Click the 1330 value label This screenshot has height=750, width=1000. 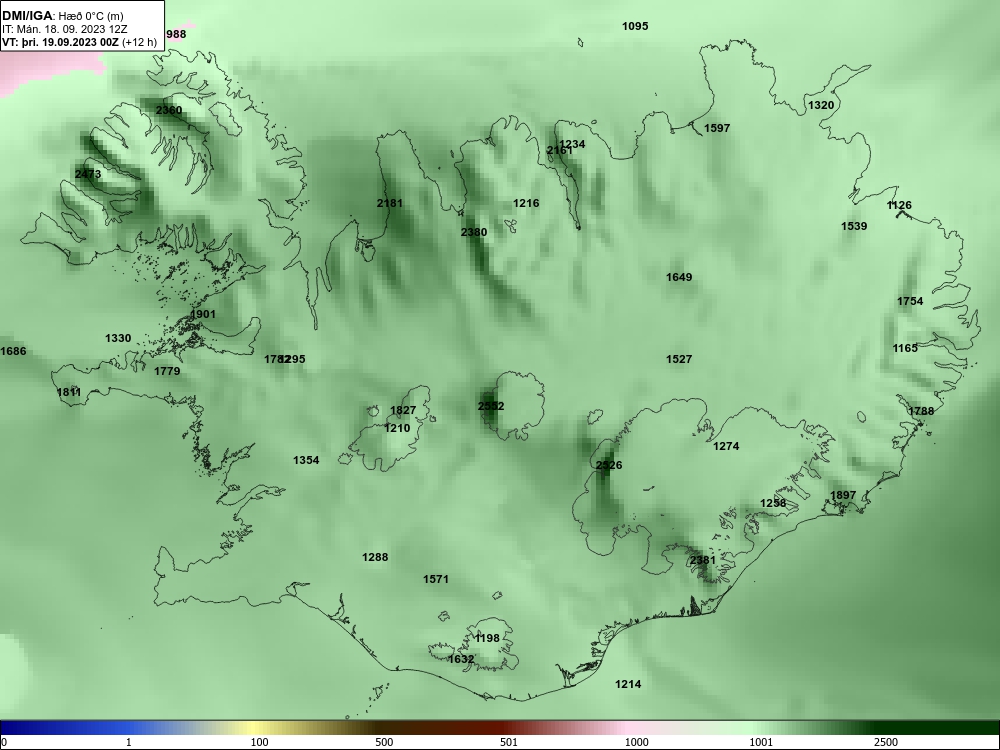118,338
